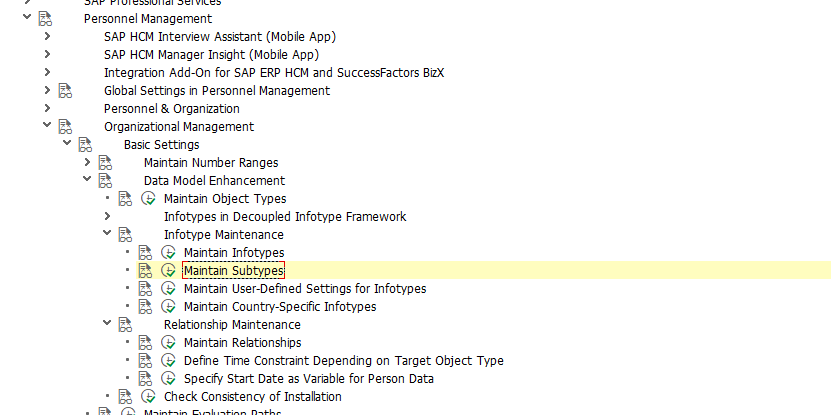Open documentation icon for Specify Start Date

(x=145, y=379)
